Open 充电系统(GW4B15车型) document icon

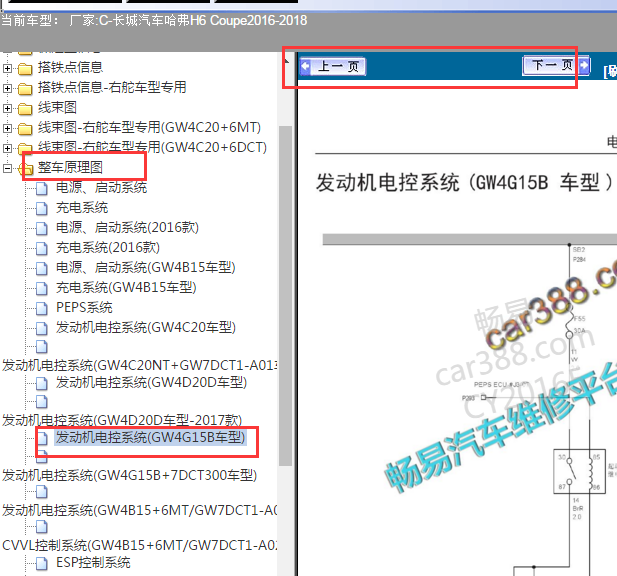coord(42,288)
